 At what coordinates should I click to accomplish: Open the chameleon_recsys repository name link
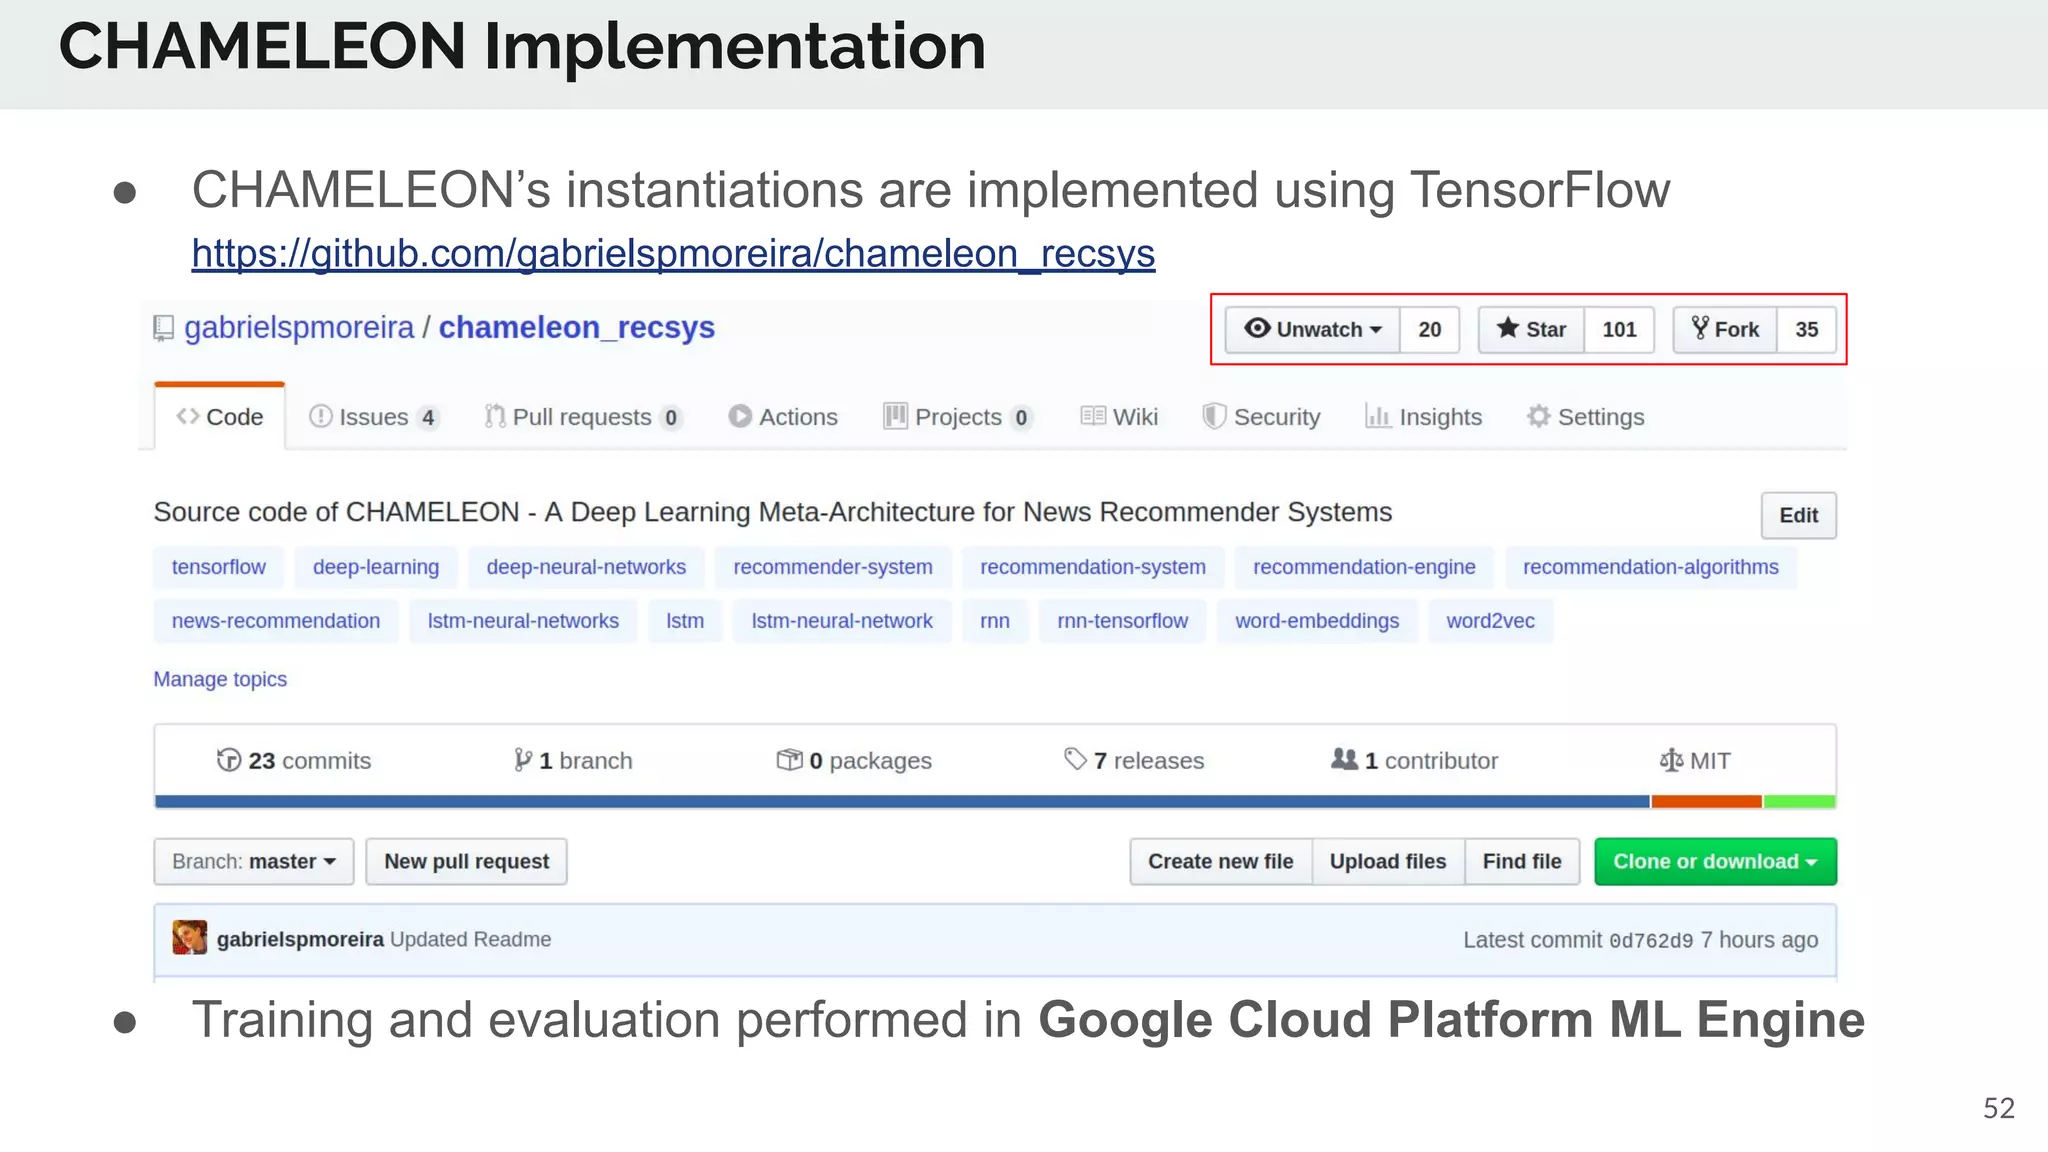click(576, 328)
